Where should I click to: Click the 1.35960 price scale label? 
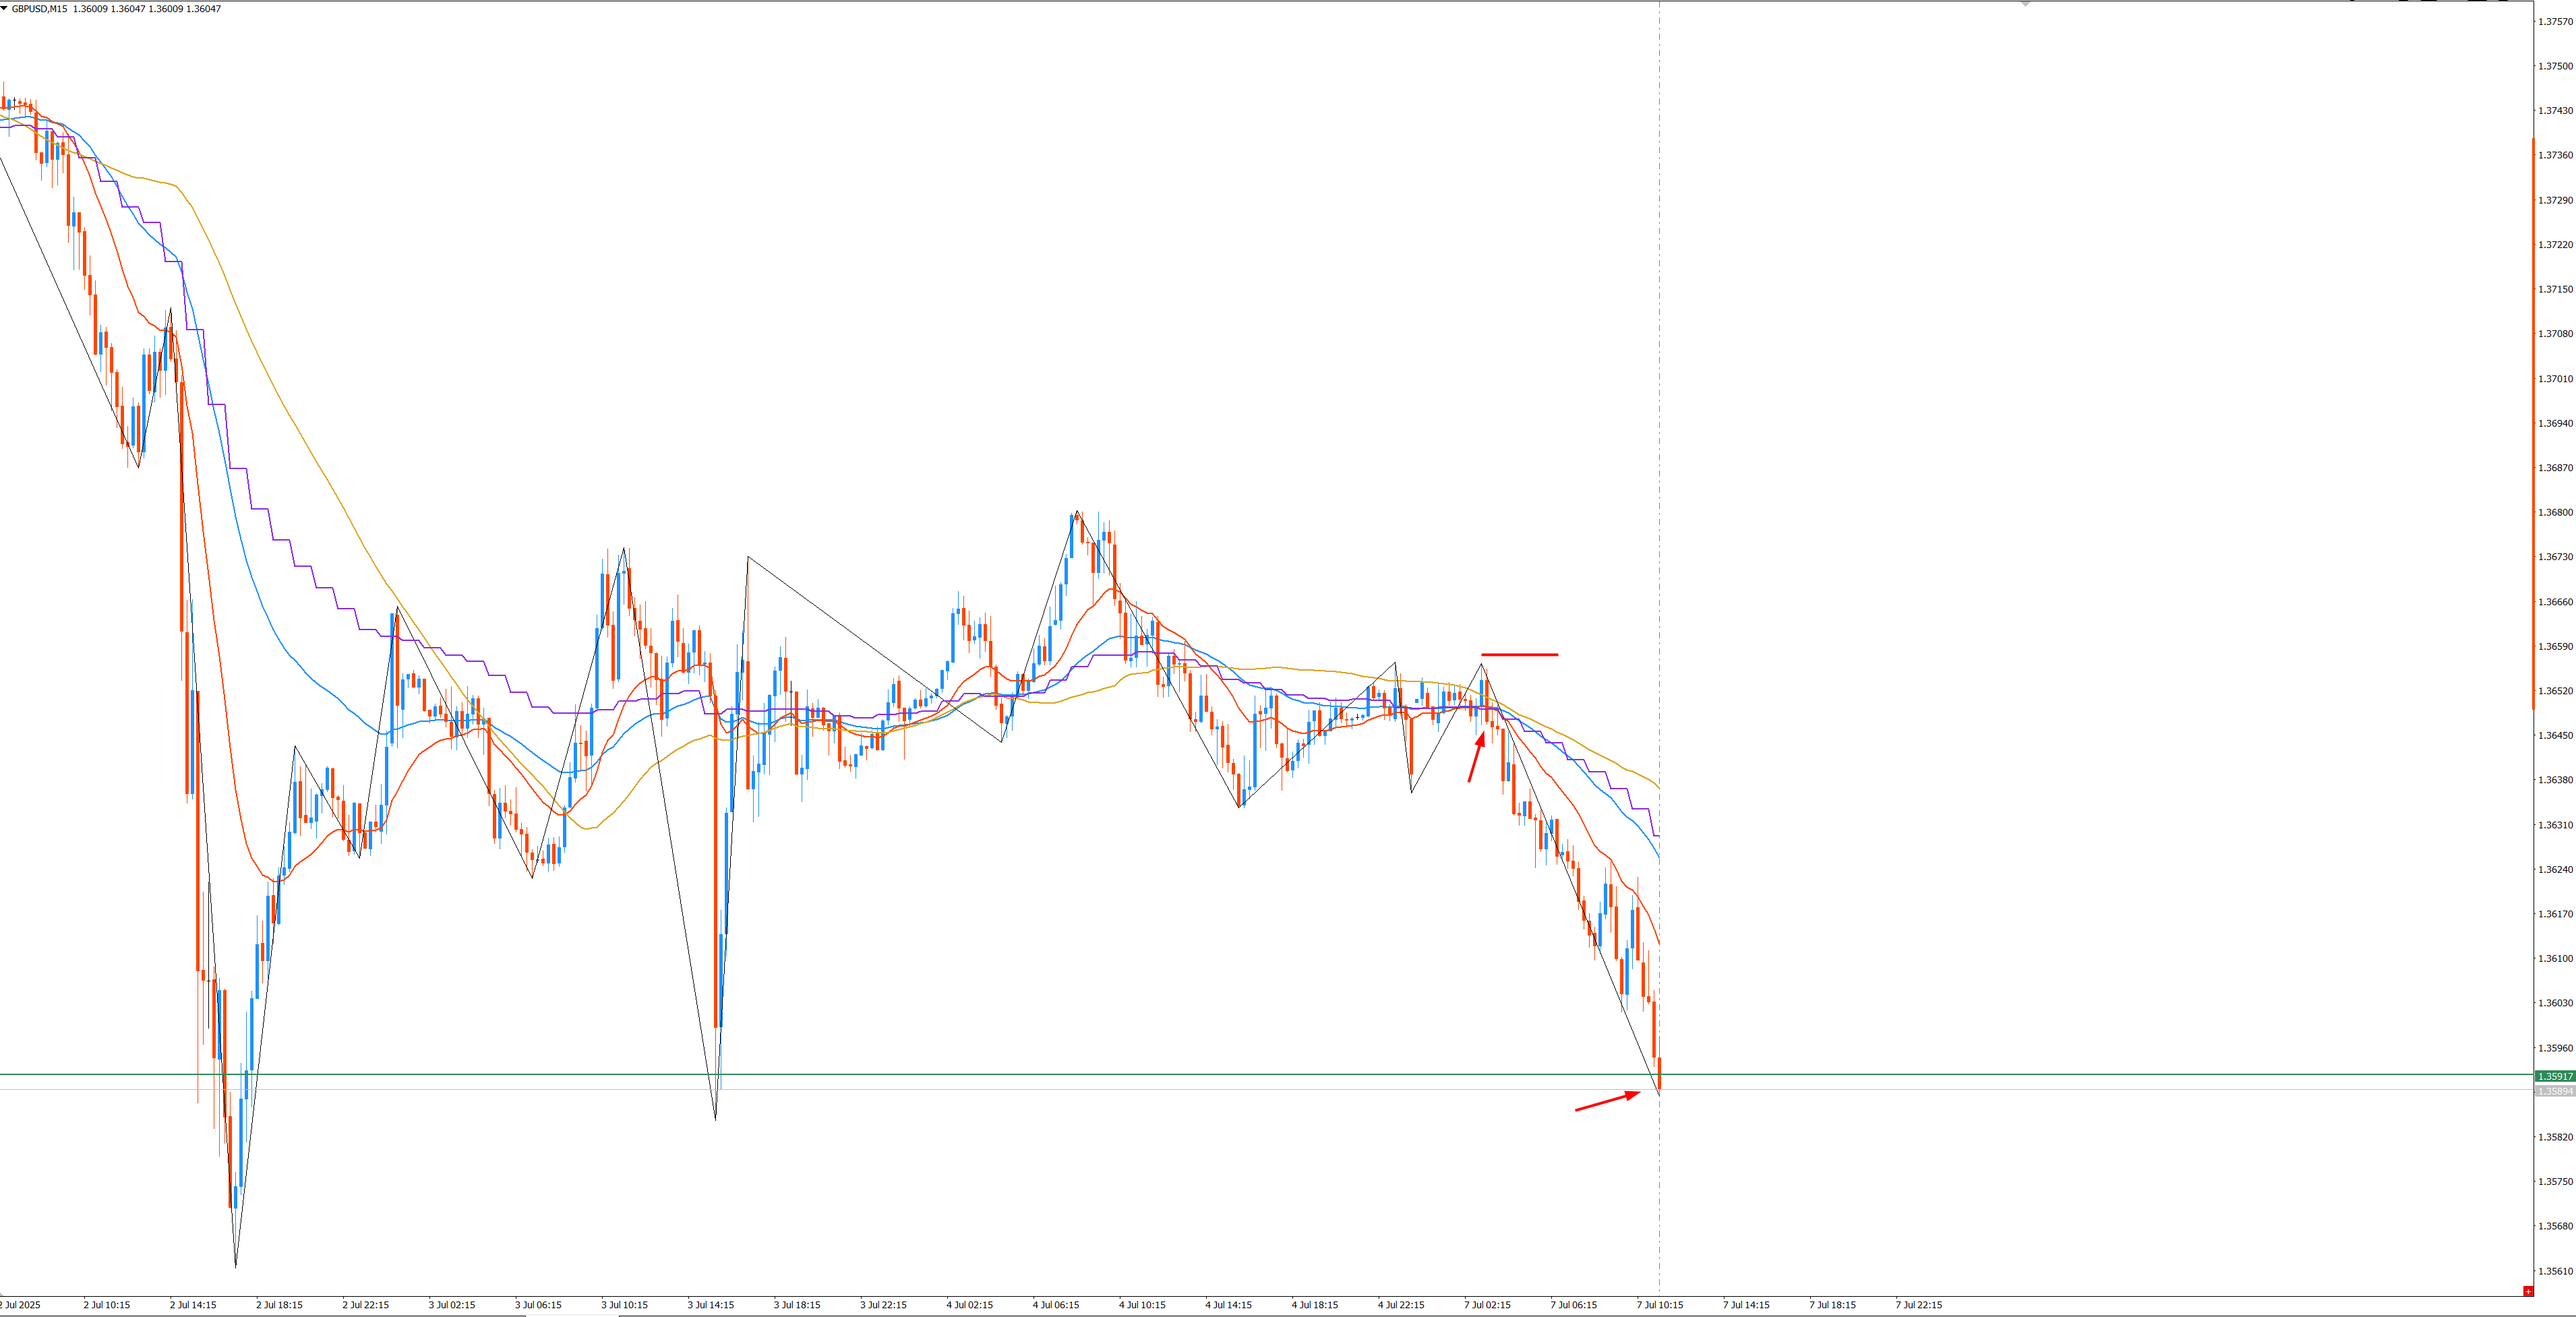(x=2555, y=1048)
